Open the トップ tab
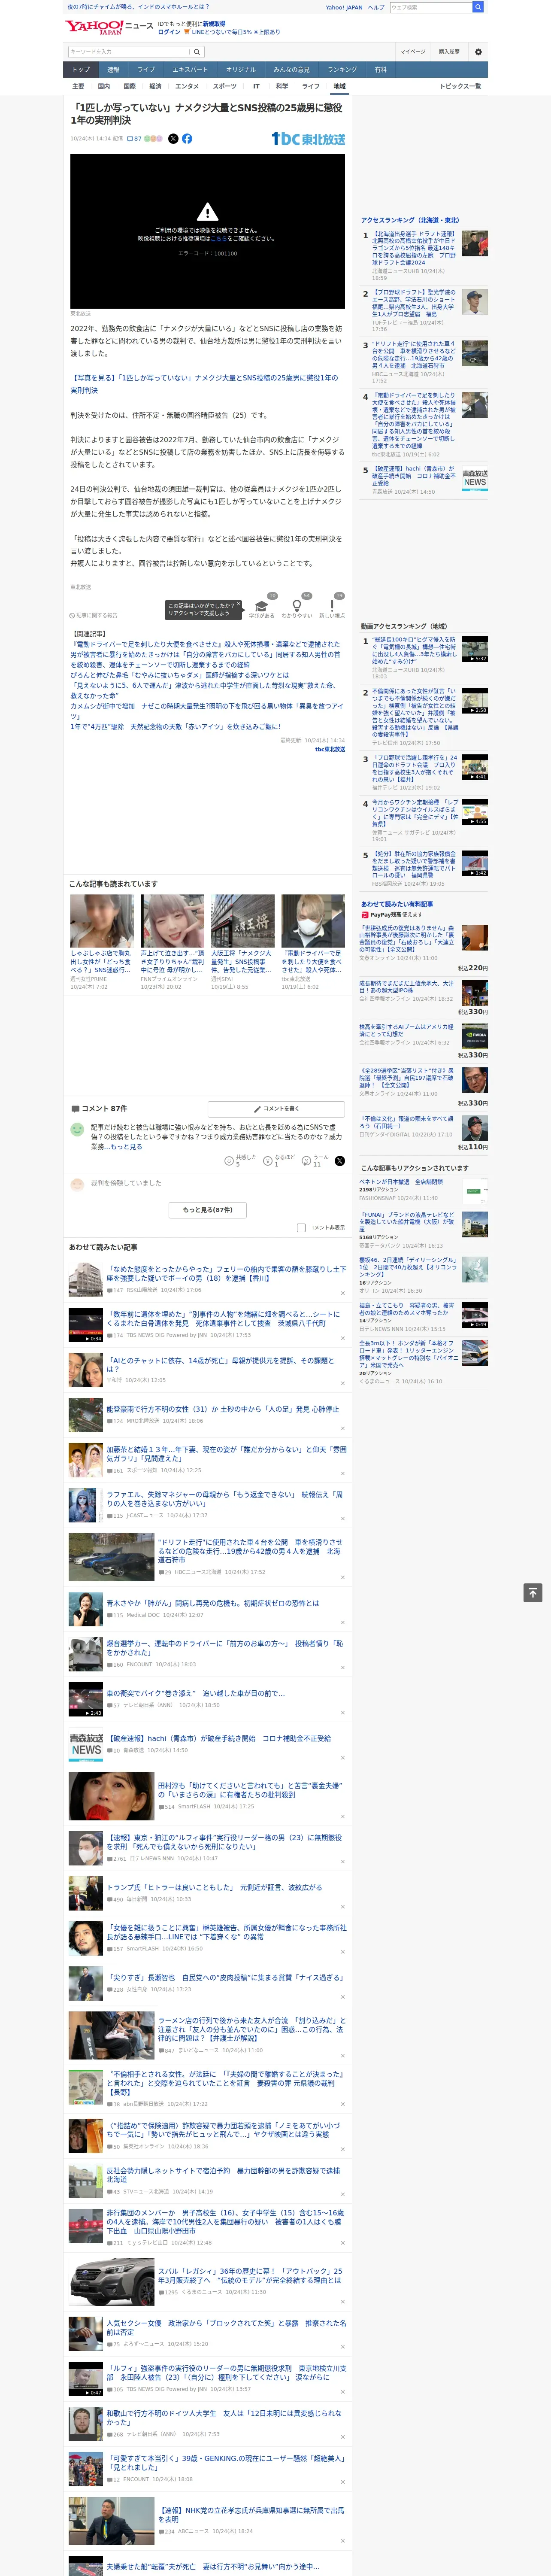This screenshot has width=551, height=2576. (x=81, y=70)
